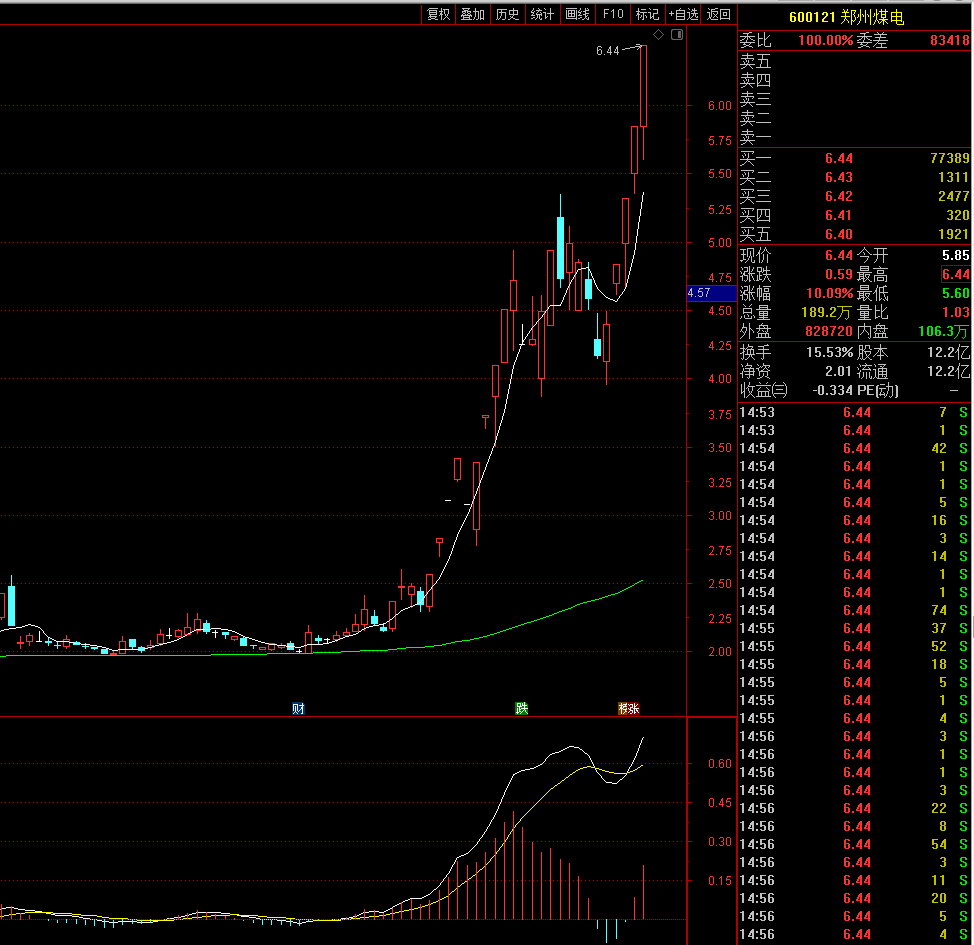Click the 0.15 MACD axis label
The width and height of the screenshot is (974, 945).
point(720,881)
